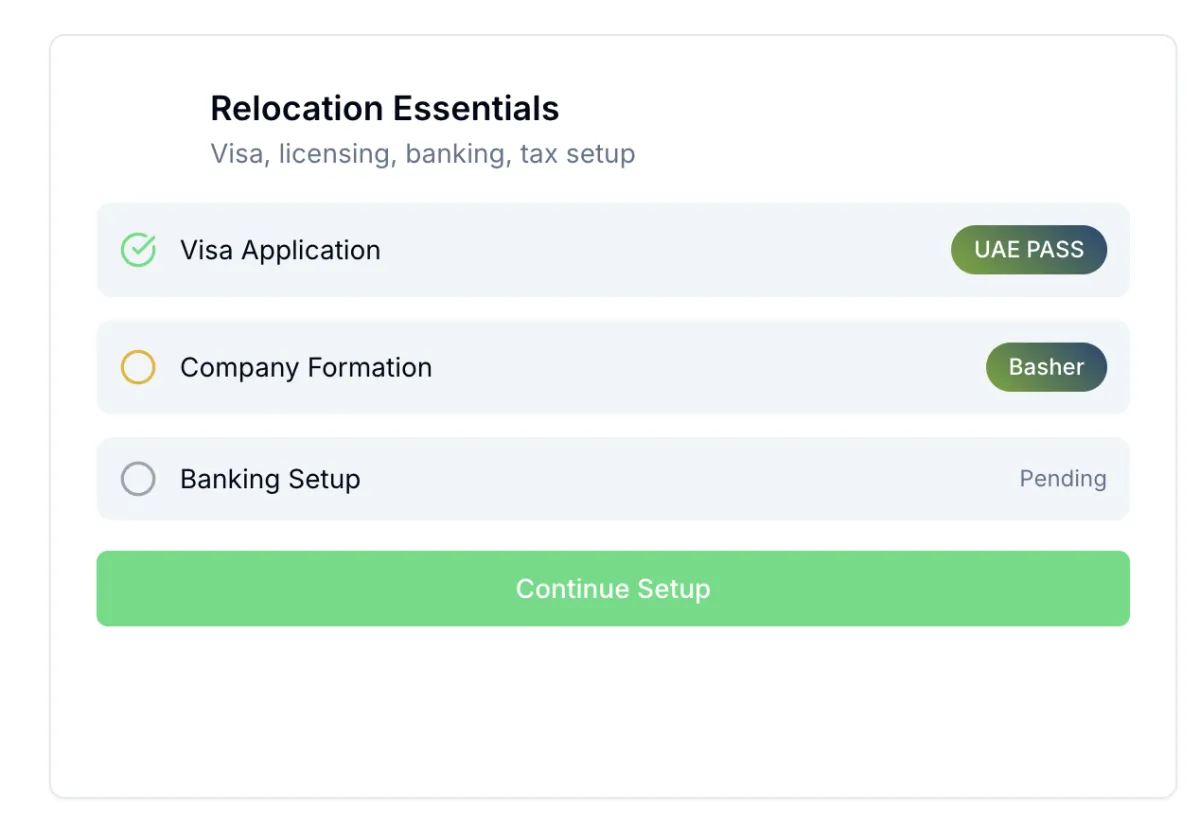Click the Pending status text
This screenshot has width=1200, height=827.
(1062, 479)
